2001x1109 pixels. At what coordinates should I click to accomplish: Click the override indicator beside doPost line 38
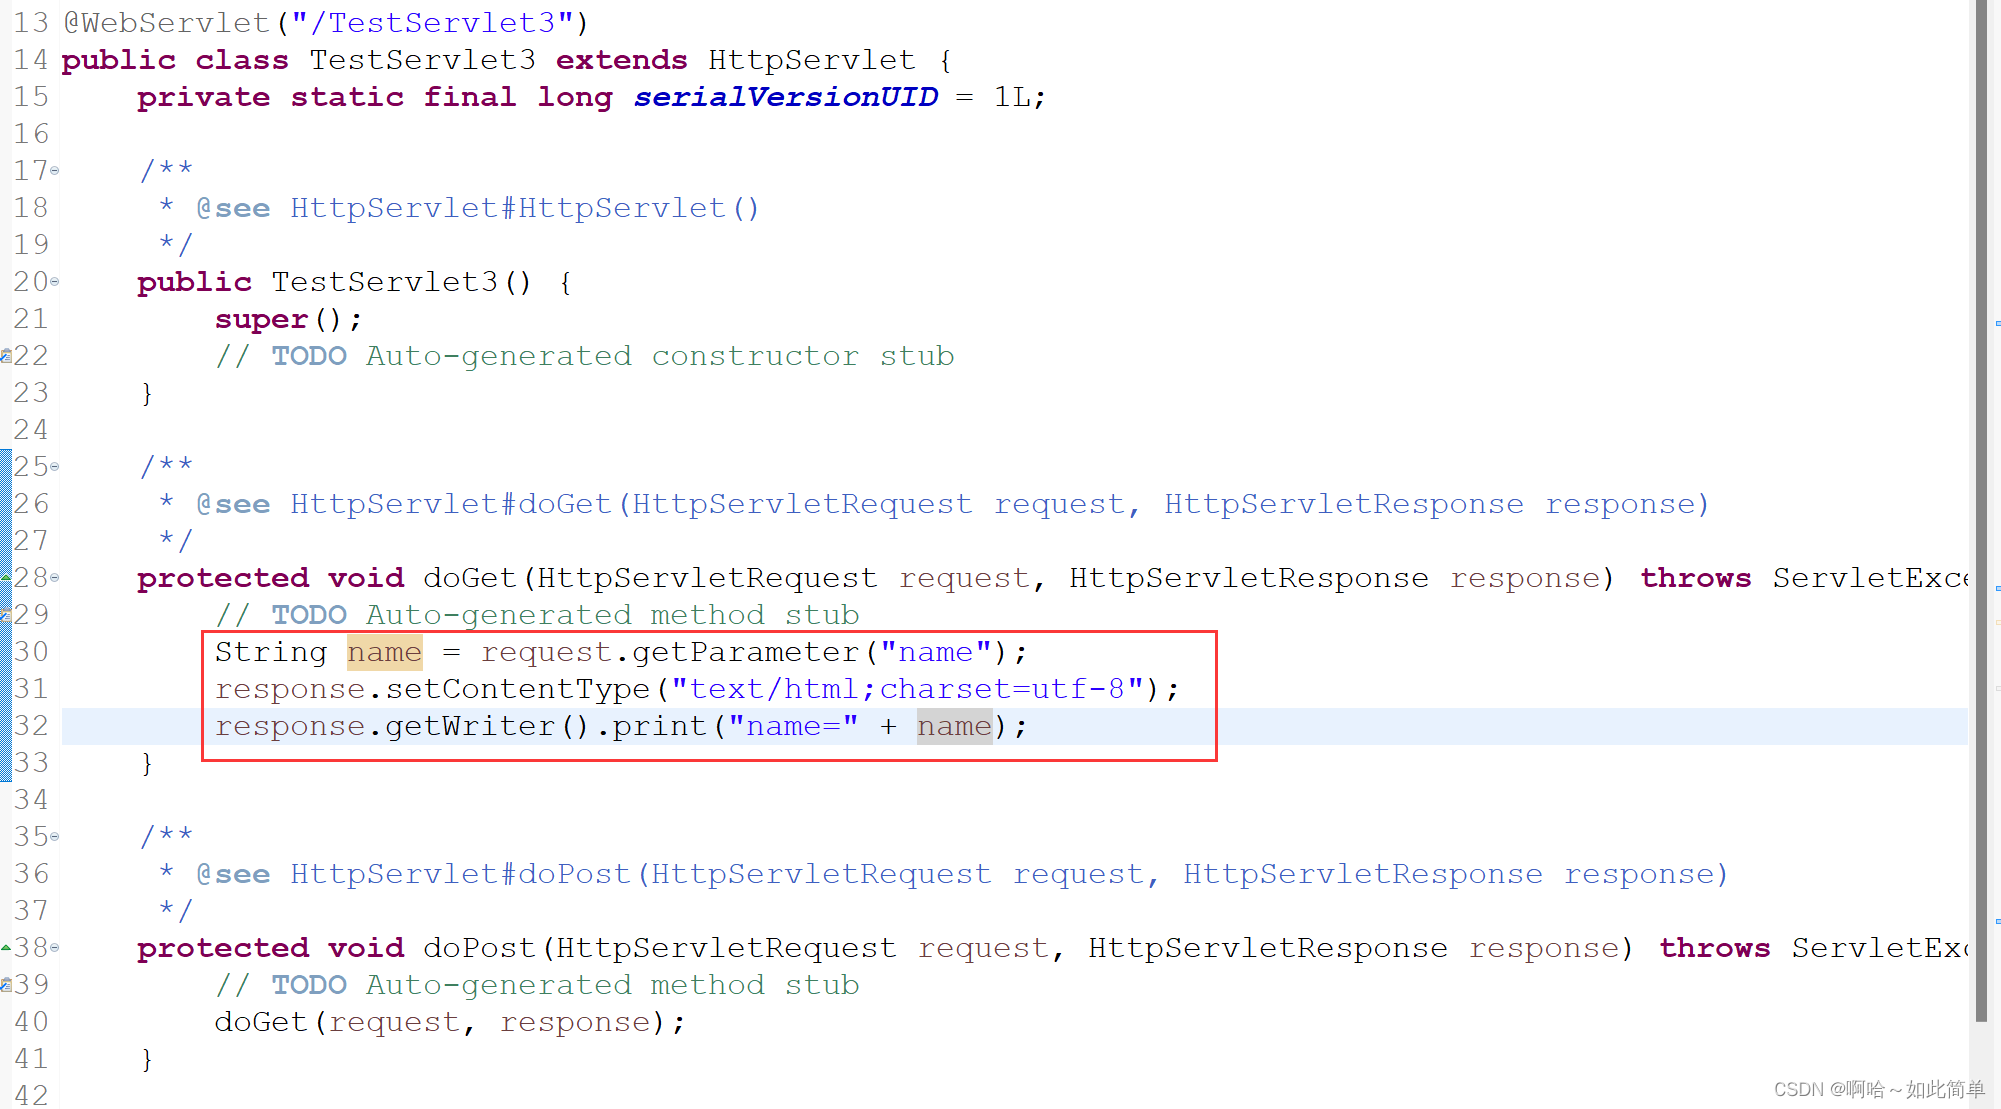[4, 947]
